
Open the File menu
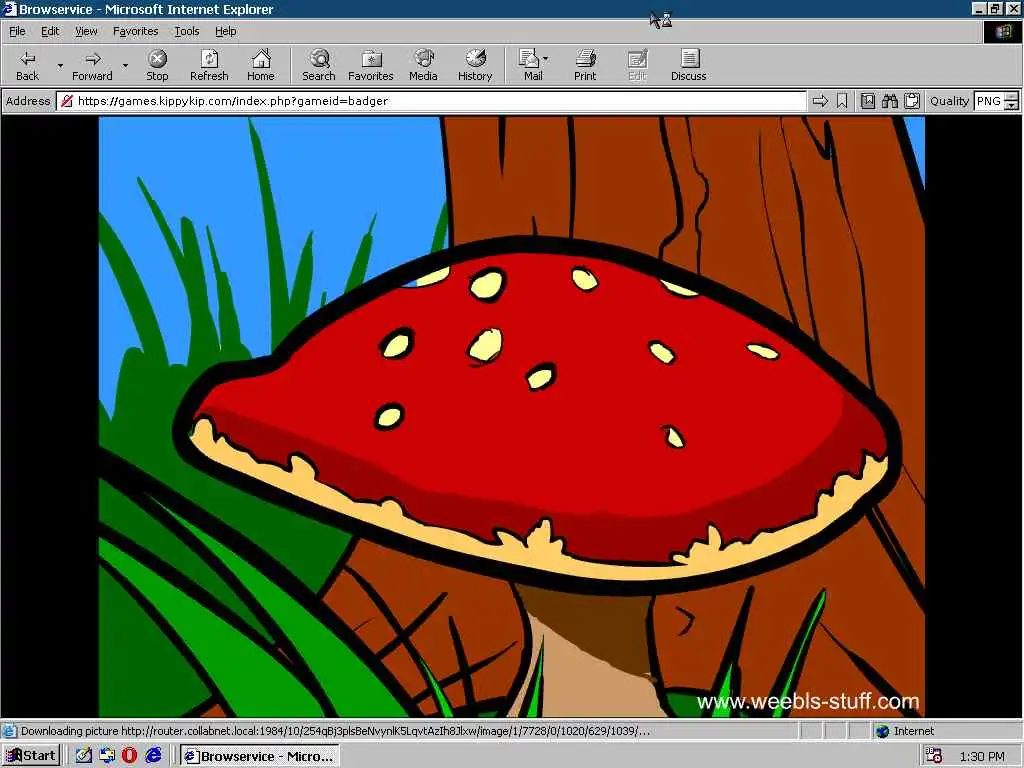point(17,31)
